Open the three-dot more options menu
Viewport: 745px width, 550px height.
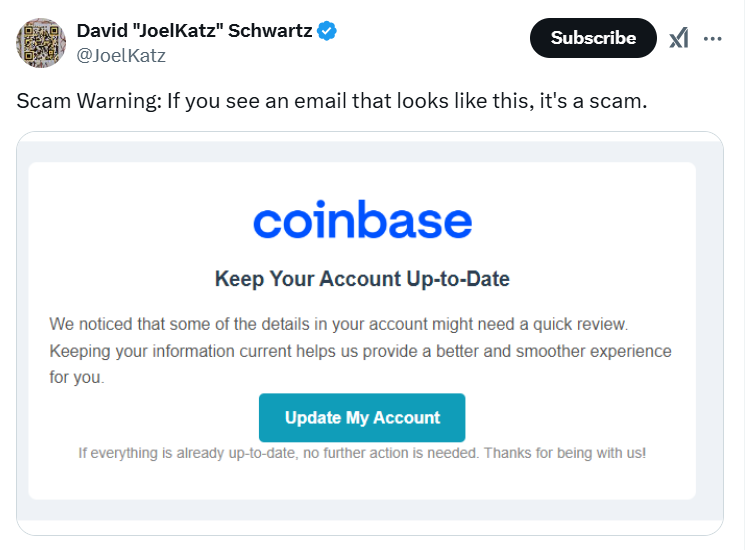click(x=713, y=38)
